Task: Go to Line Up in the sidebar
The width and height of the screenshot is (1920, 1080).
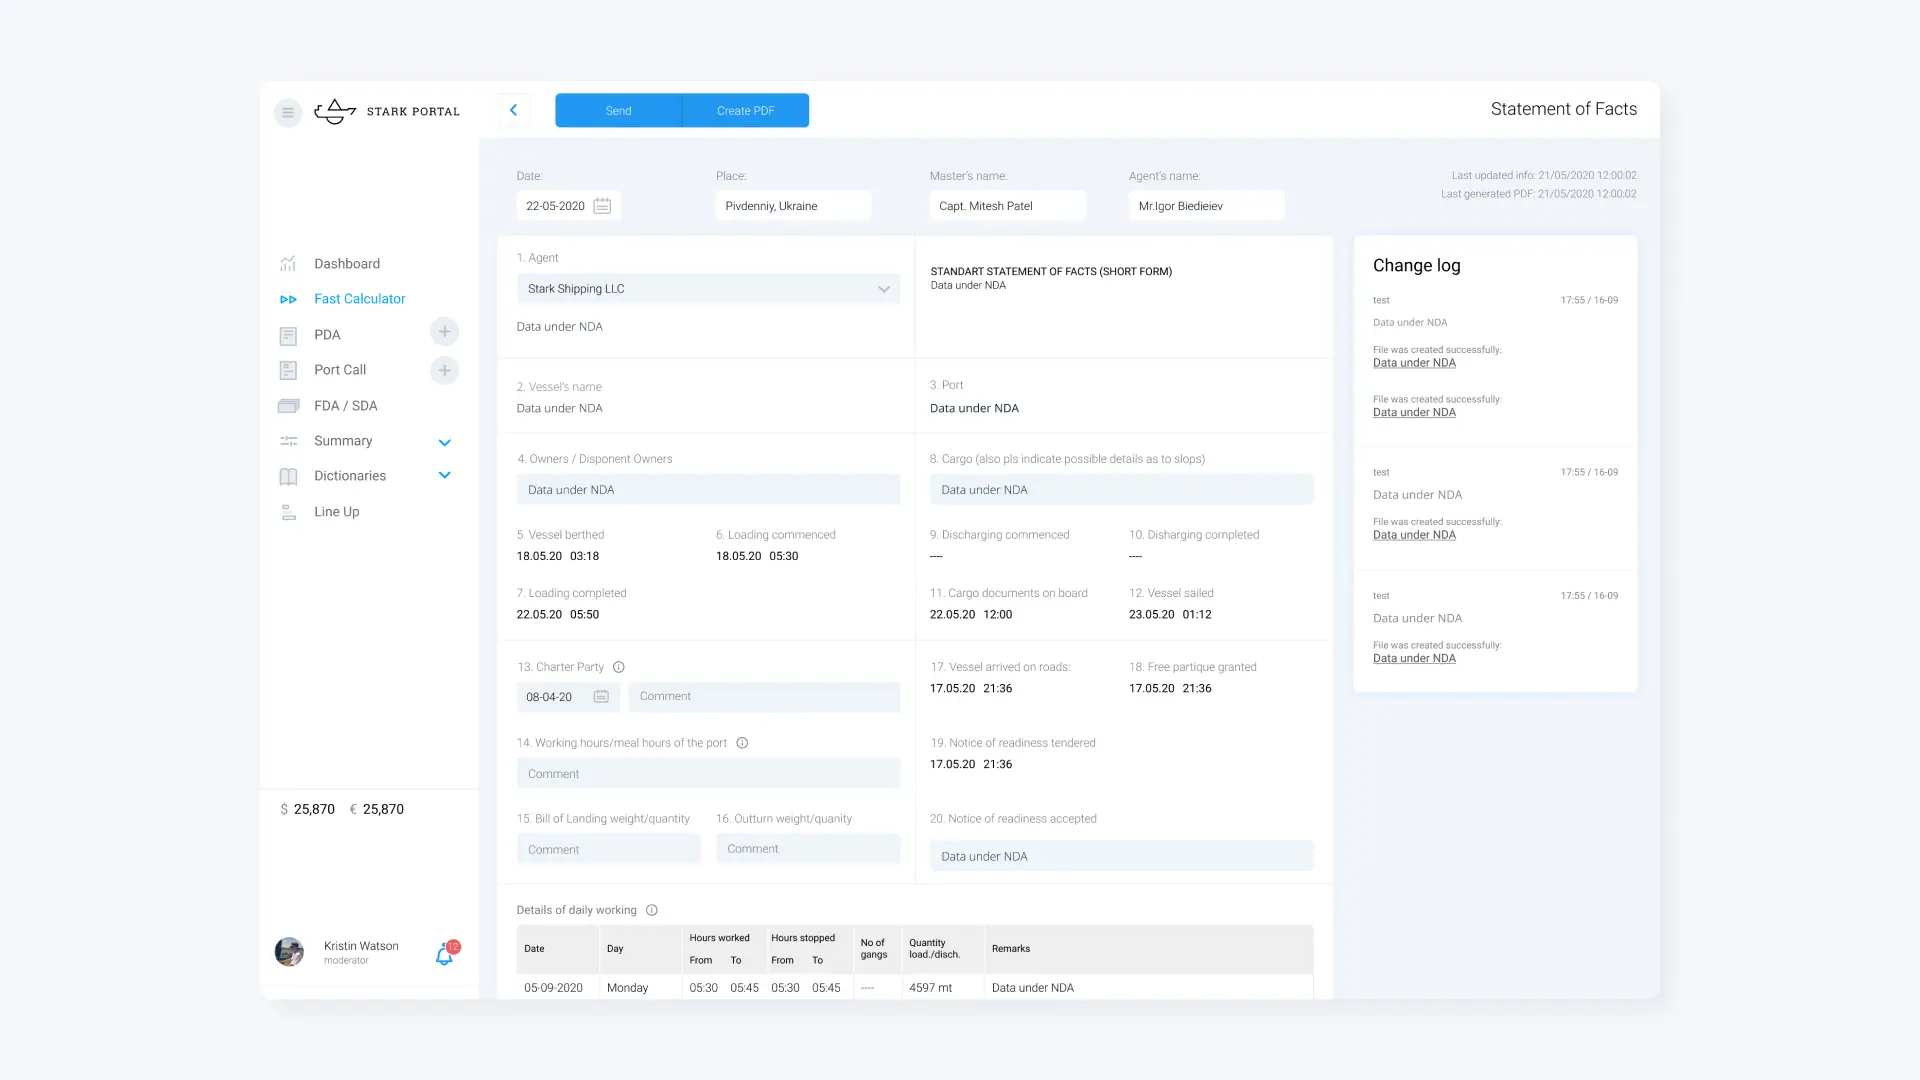Action: 336,512
